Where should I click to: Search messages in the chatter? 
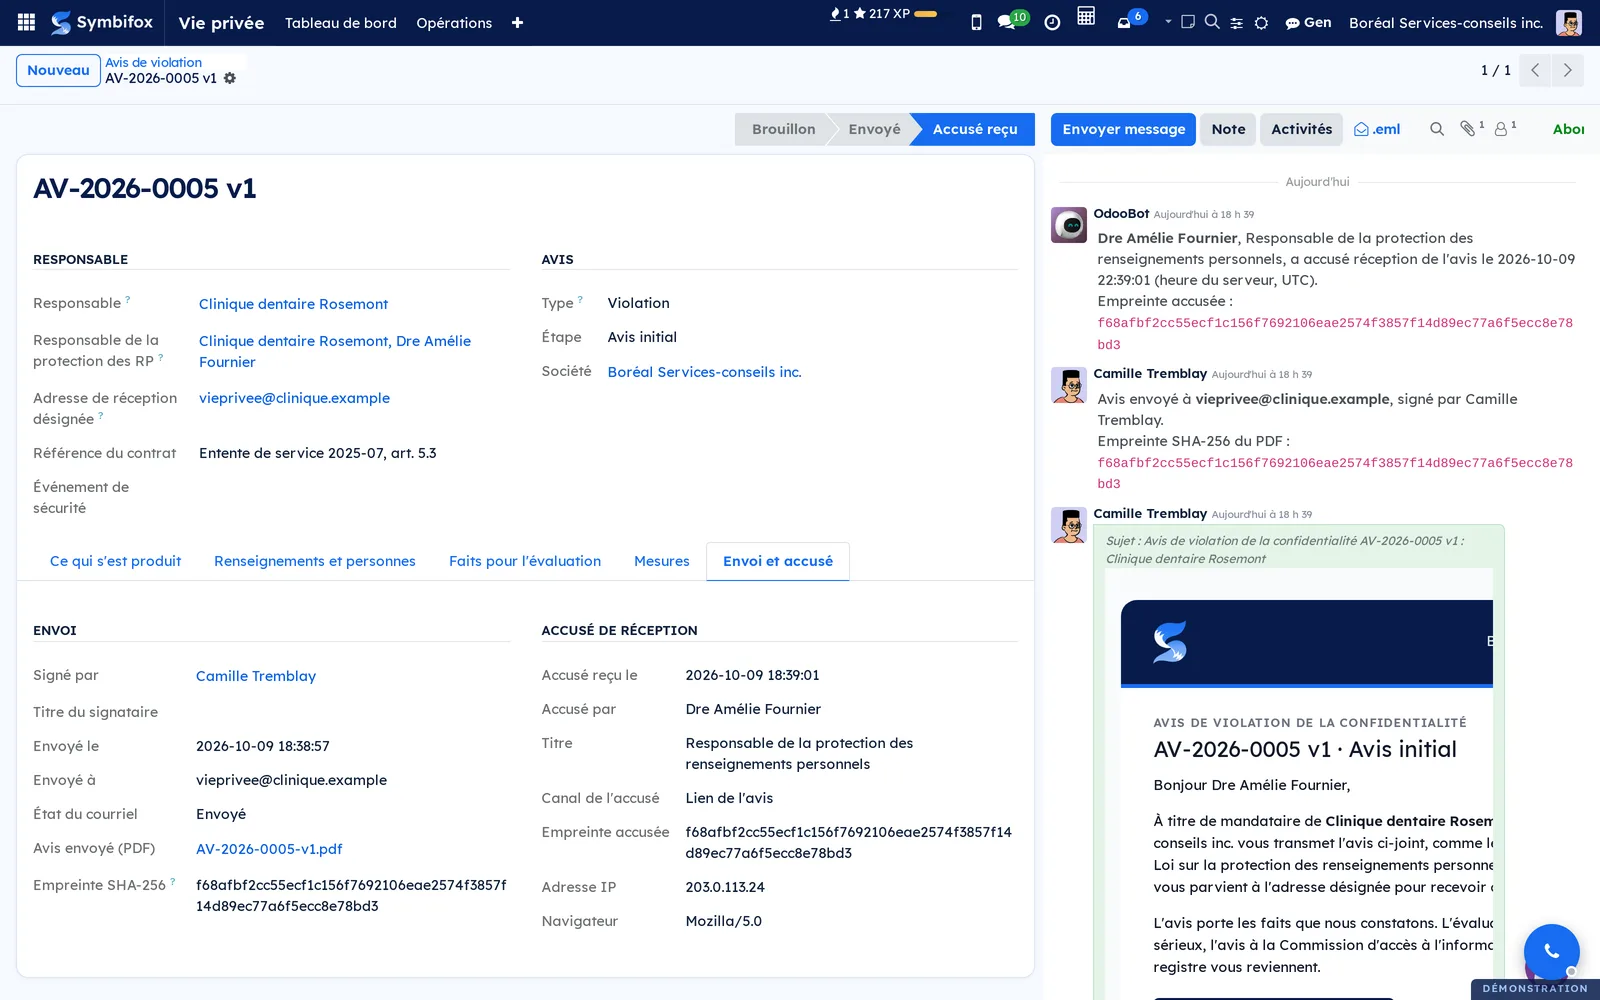coord(1437,129)
